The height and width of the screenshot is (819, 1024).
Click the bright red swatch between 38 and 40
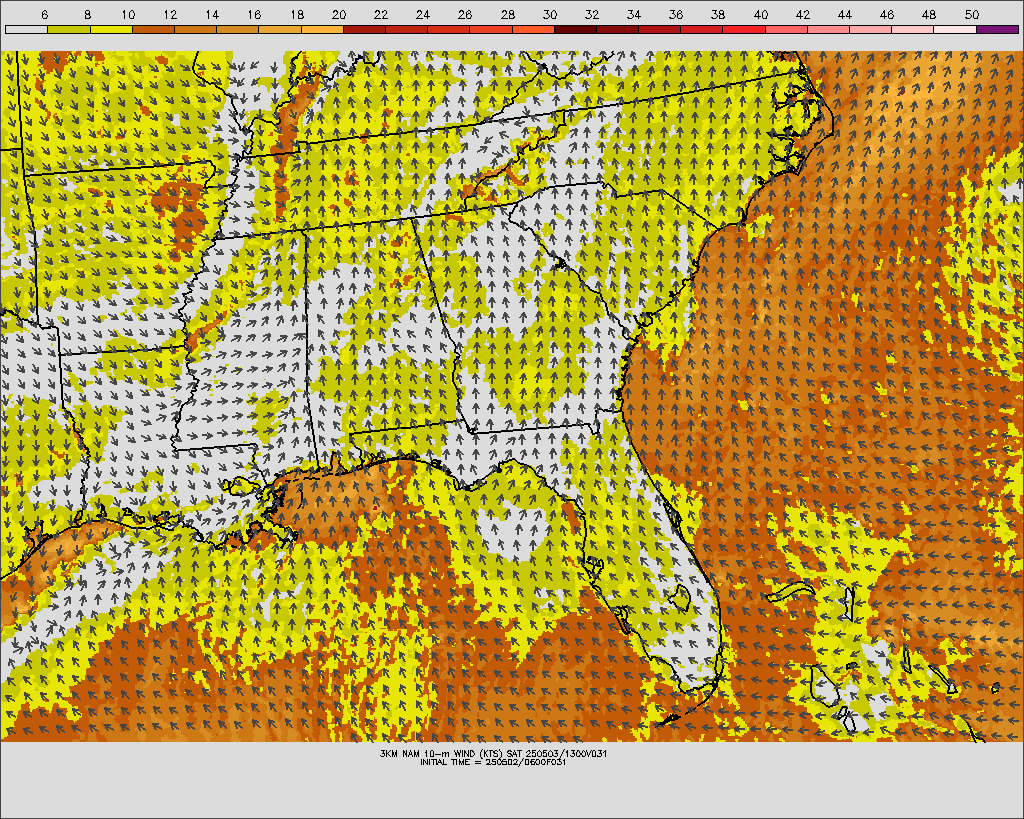(x=744, y=29)
